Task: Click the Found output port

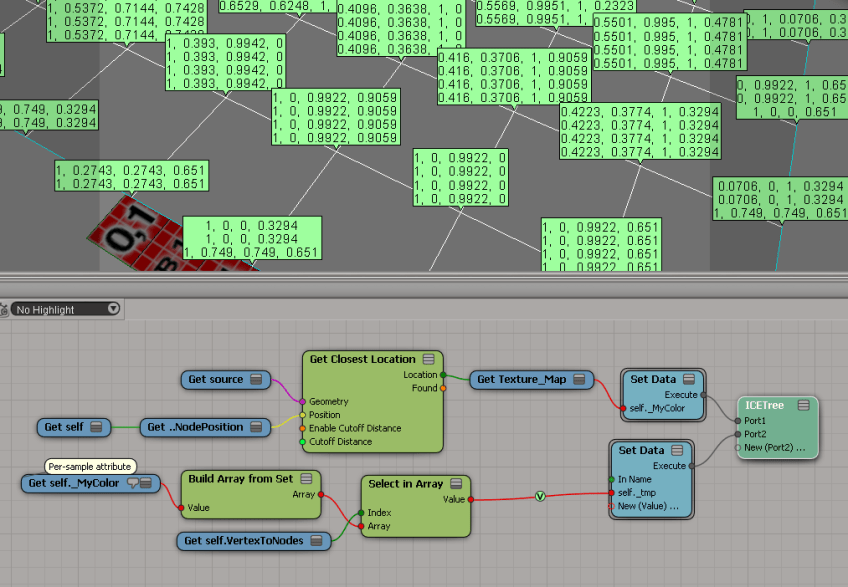Action: coord(443,388)
